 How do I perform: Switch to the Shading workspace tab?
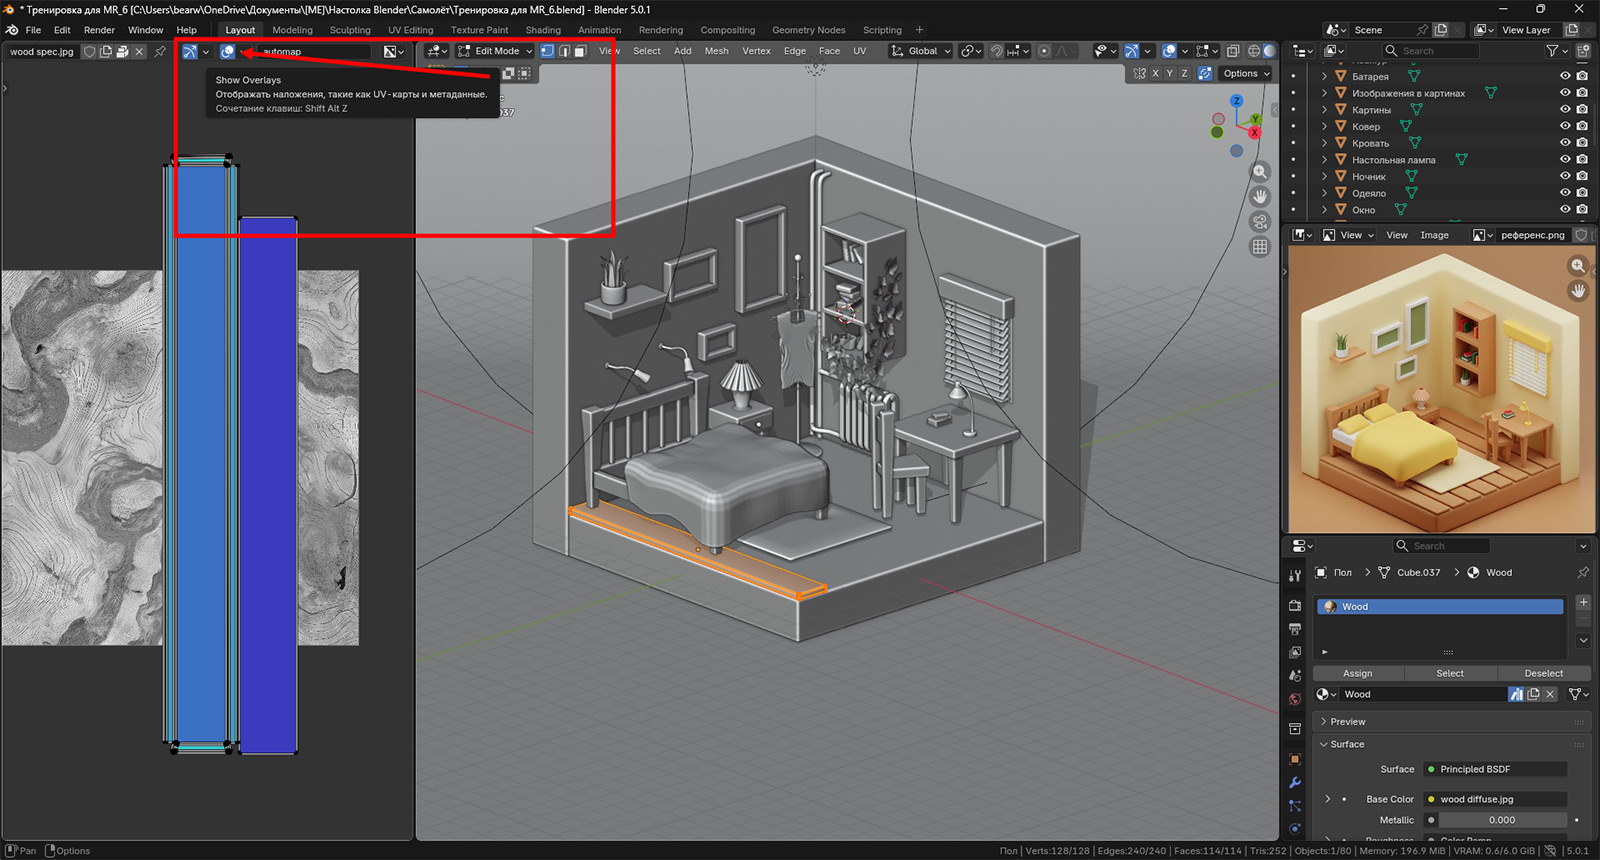(x=543, y=30)
